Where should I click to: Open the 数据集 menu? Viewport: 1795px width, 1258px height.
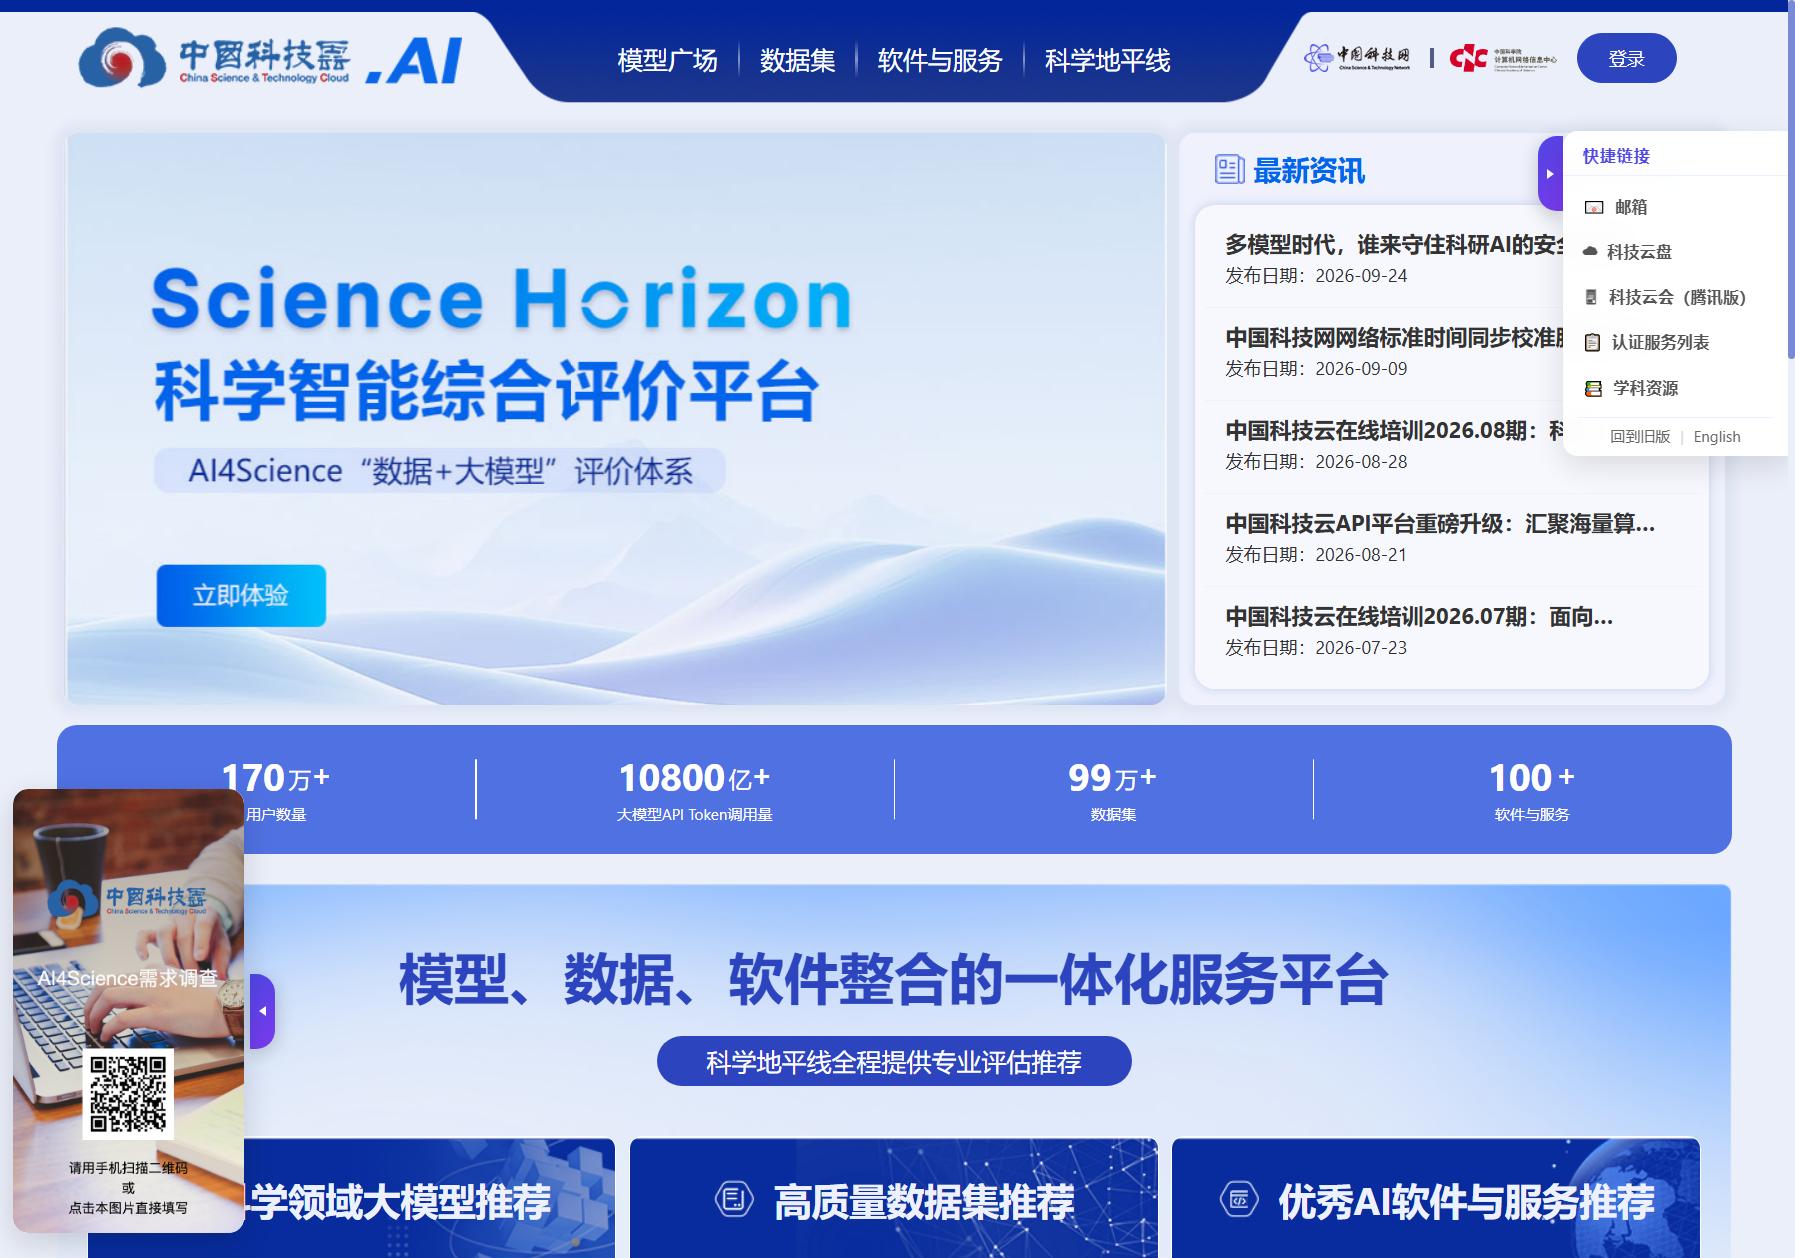797,60
